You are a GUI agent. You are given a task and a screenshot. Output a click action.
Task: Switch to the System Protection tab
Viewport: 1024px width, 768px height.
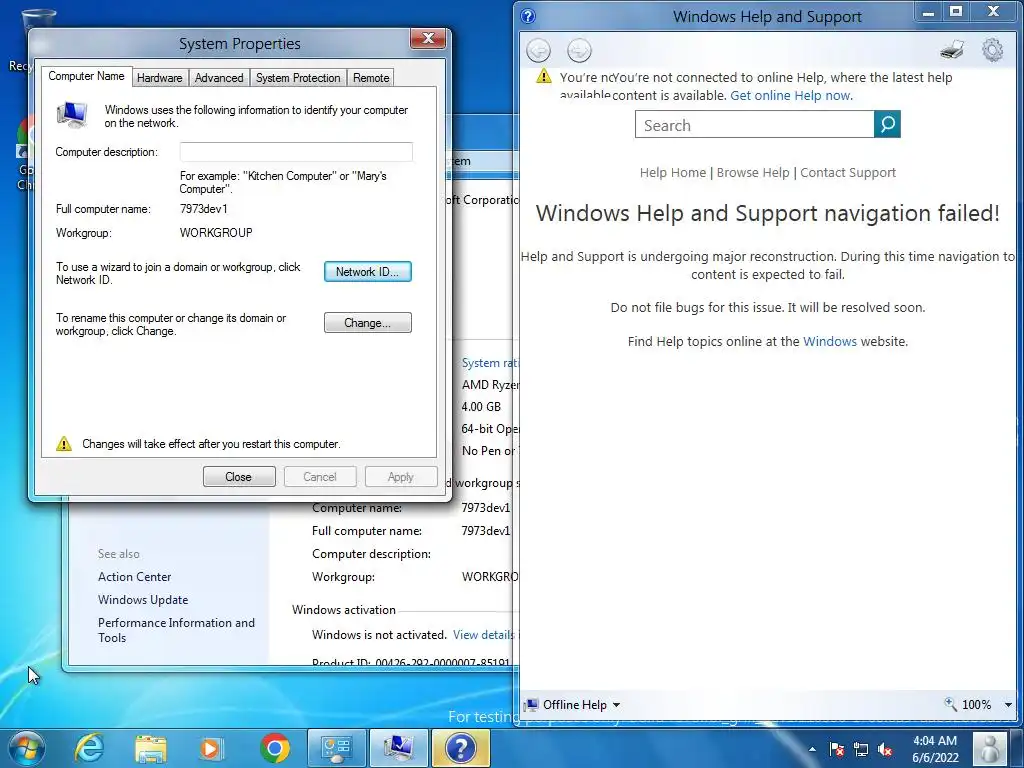(298, 78)
